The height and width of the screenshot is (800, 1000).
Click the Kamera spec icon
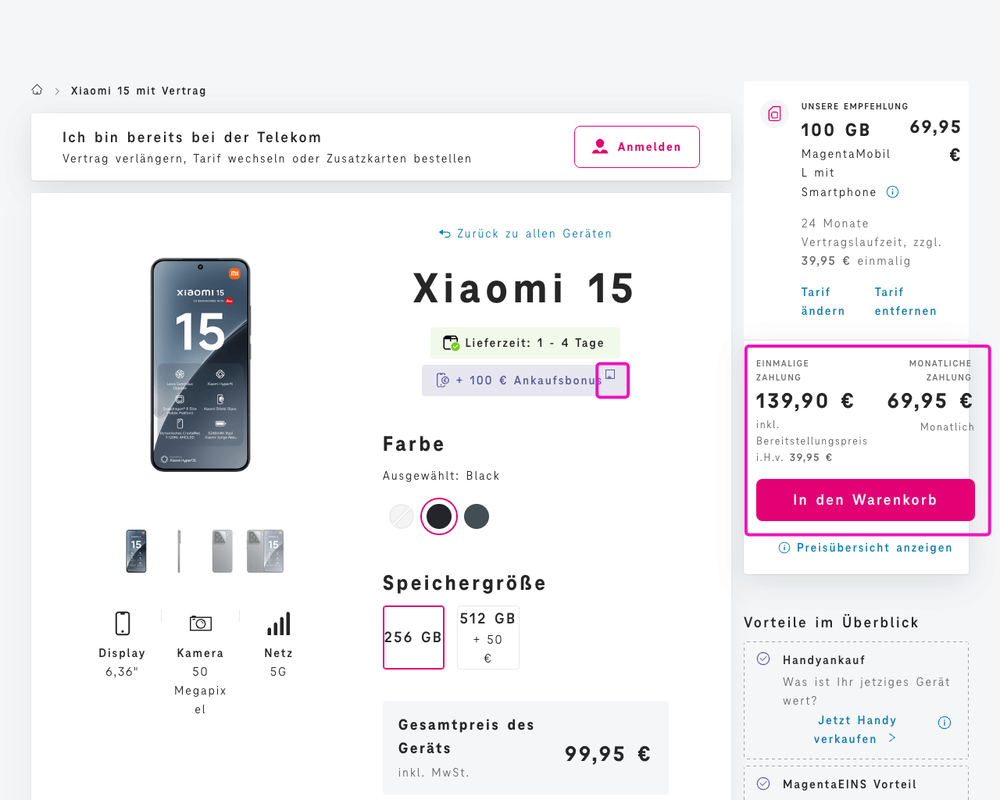pos(200,622)
